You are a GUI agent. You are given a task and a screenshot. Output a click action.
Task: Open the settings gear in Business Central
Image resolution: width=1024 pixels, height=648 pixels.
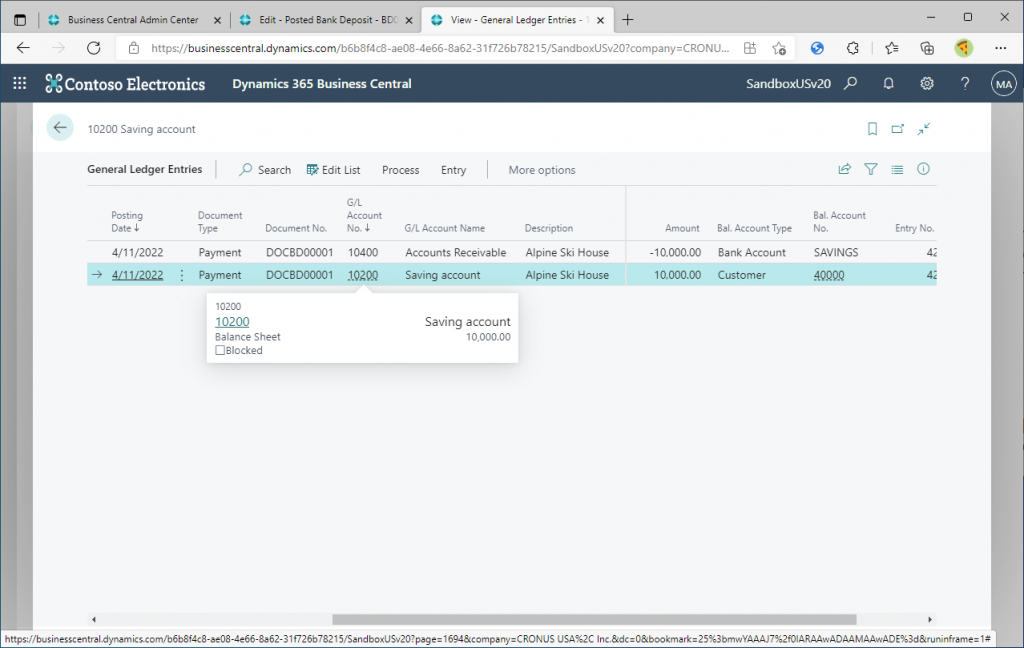click(x=927, y=84)
